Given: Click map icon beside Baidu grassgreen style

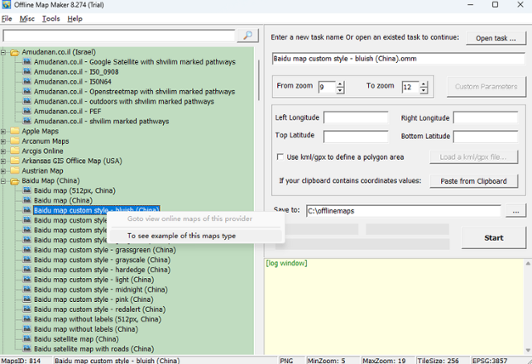Looking at the screenshot, I should 27,250.
